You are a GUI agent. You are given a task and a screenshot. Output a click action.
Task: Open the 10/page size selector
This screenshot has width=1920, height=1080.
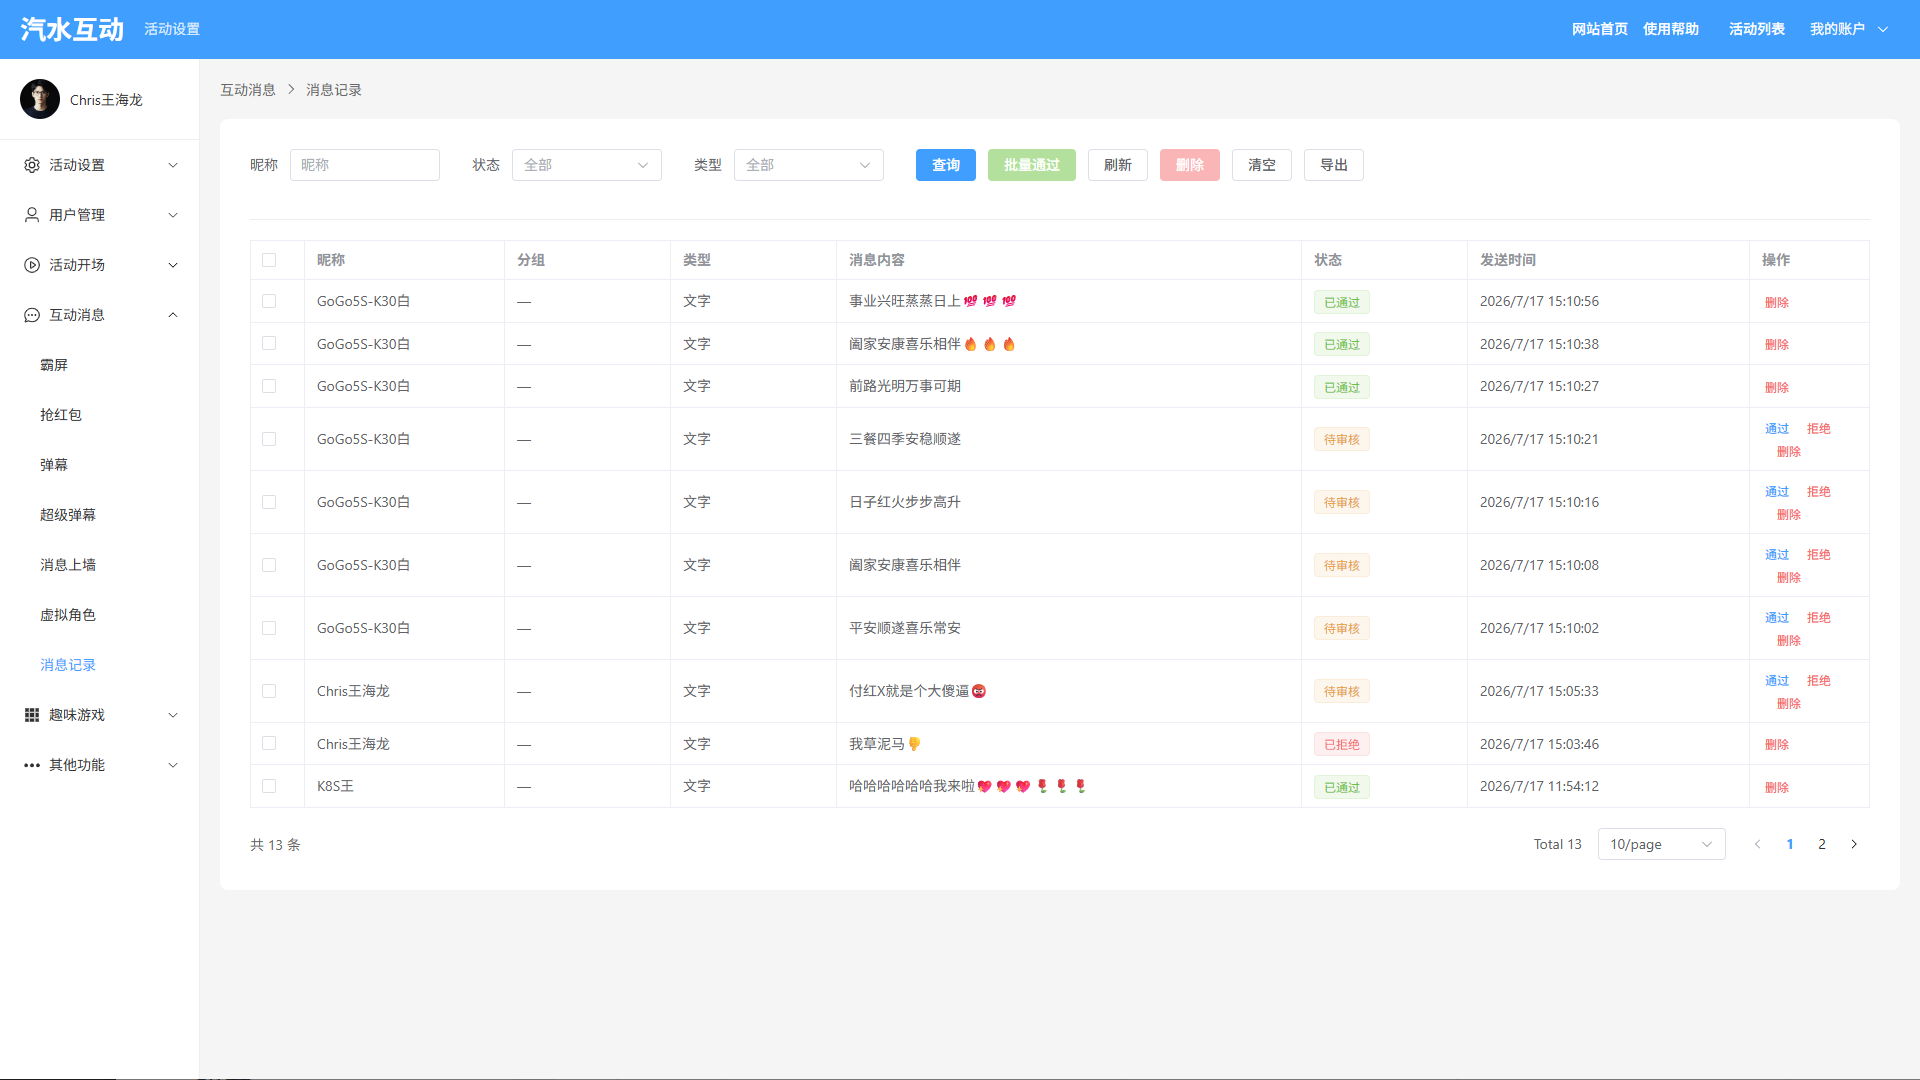(1662, 844)
